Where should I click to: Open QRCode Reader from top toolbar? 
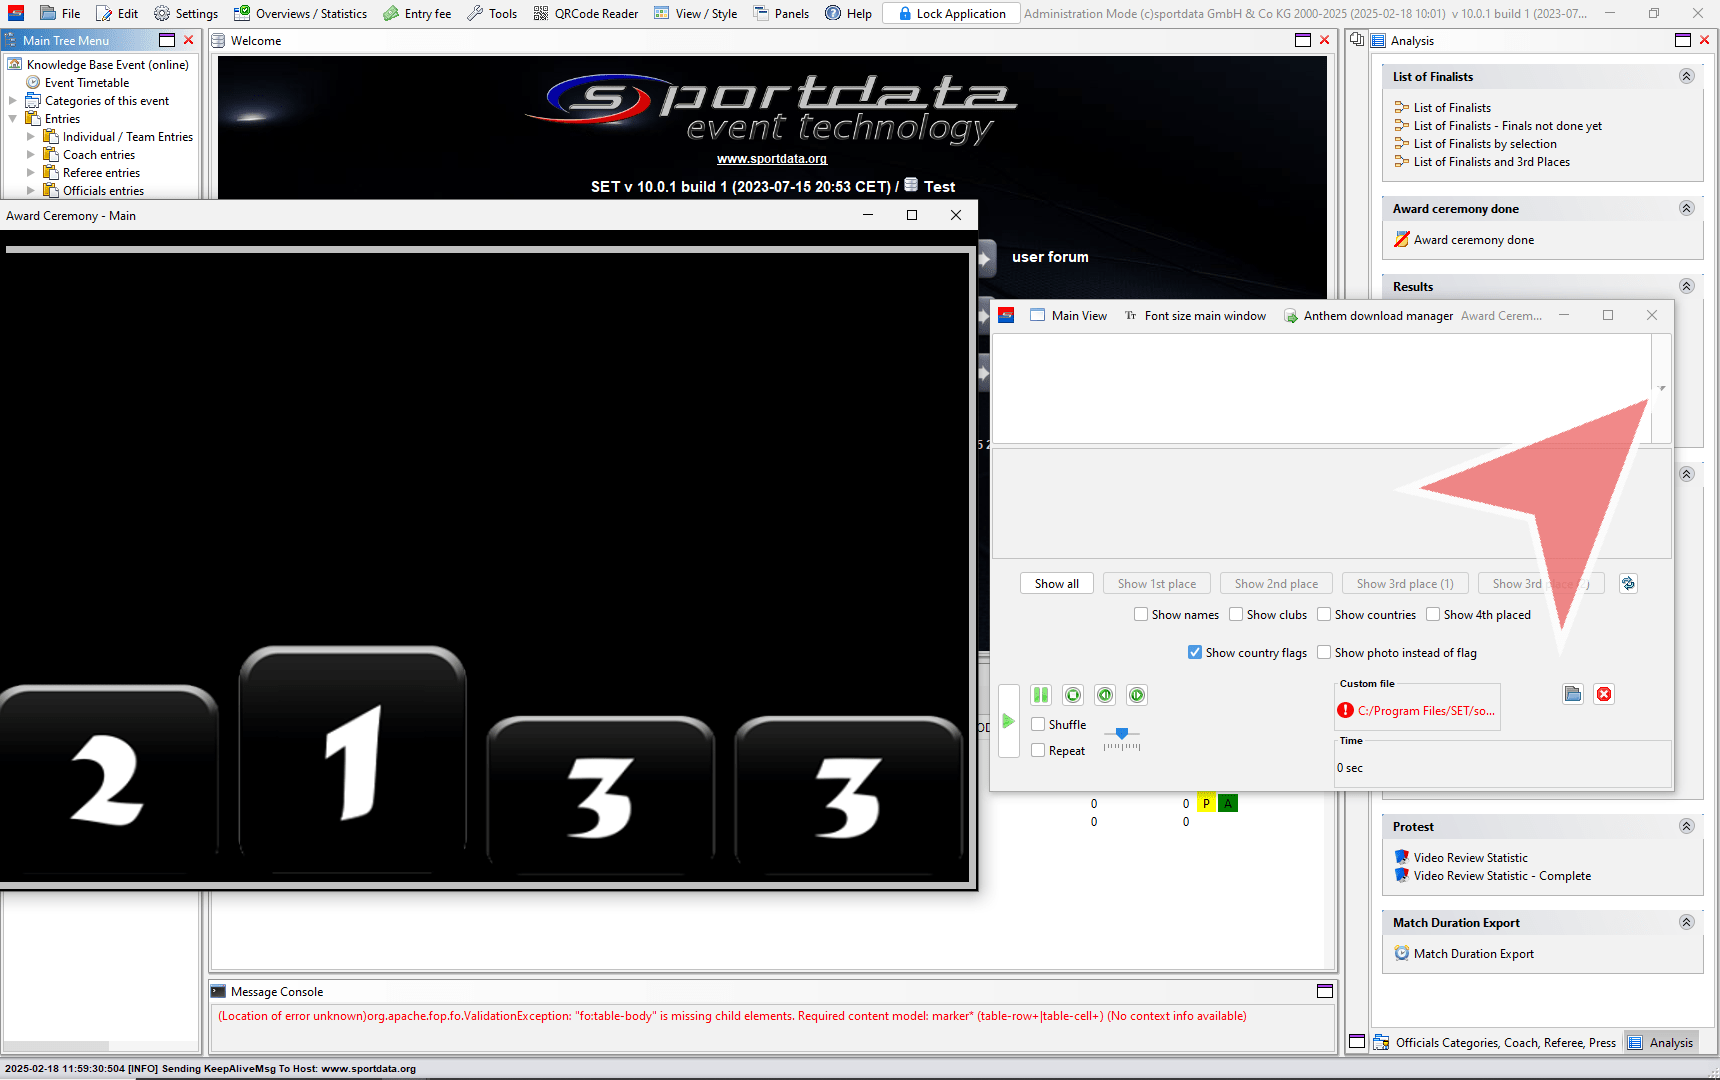(586, 14)
